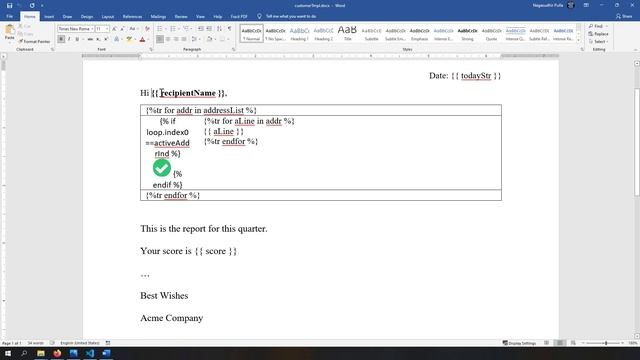Open the Find dropdown arrow
640x360 pixels.
tap(607, 26)
